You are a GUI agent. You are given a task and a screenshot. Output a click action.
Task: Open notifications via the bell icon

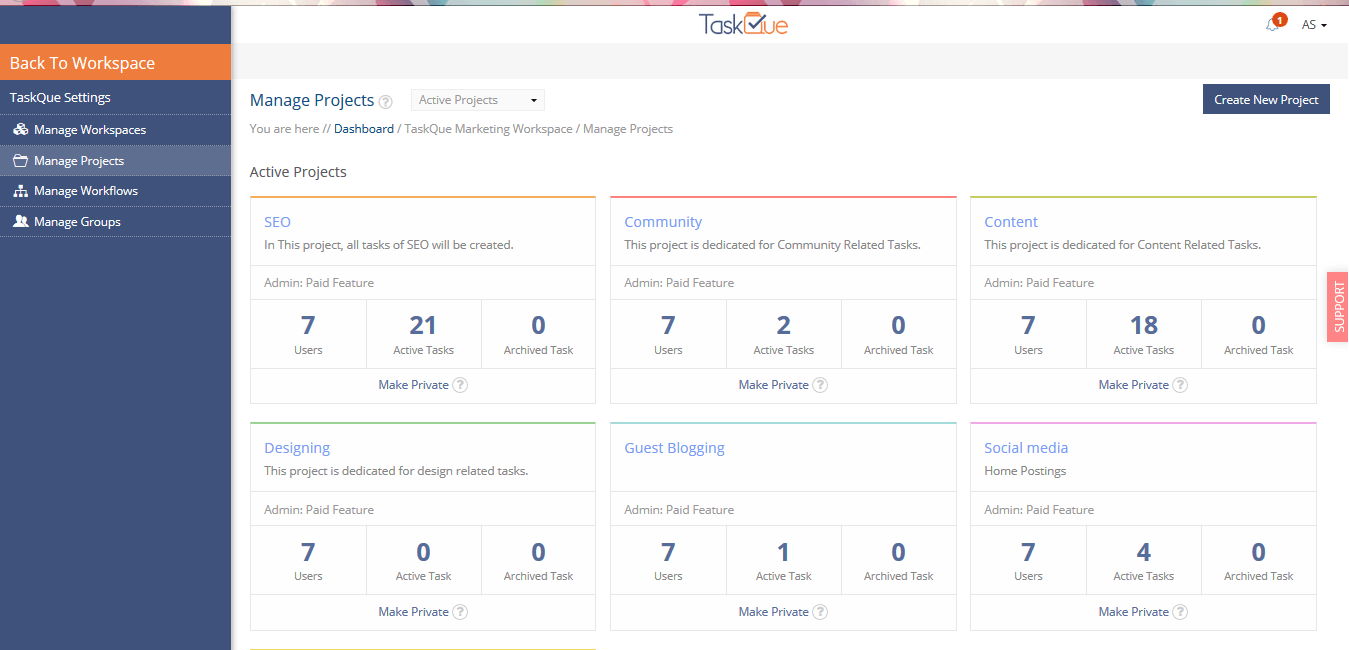coord(1272,24)
